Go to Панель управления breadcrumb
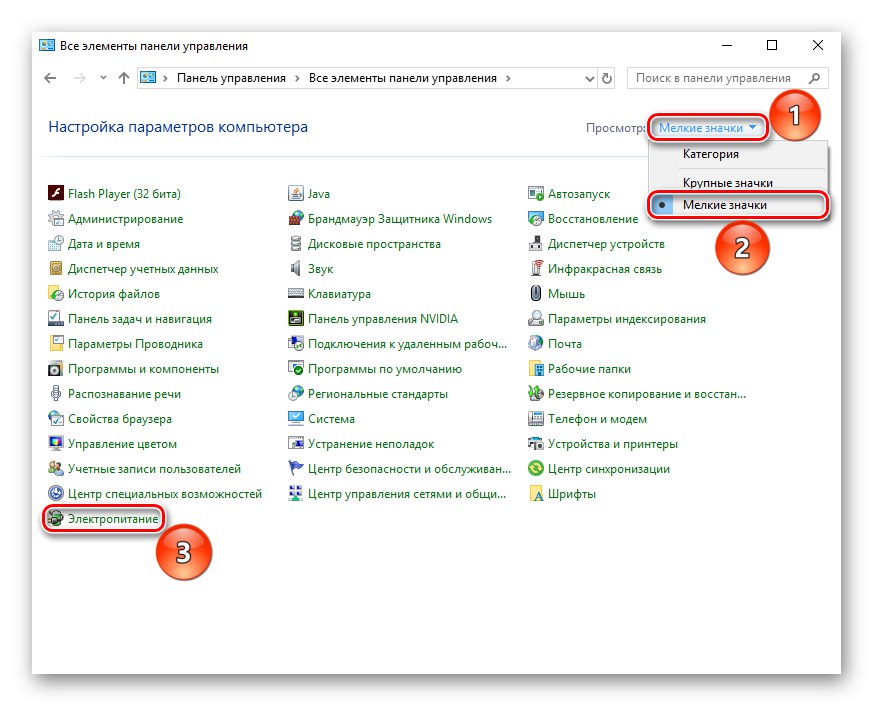The width and height of the screenshot is (873, 706). click(x=231, y=78)
